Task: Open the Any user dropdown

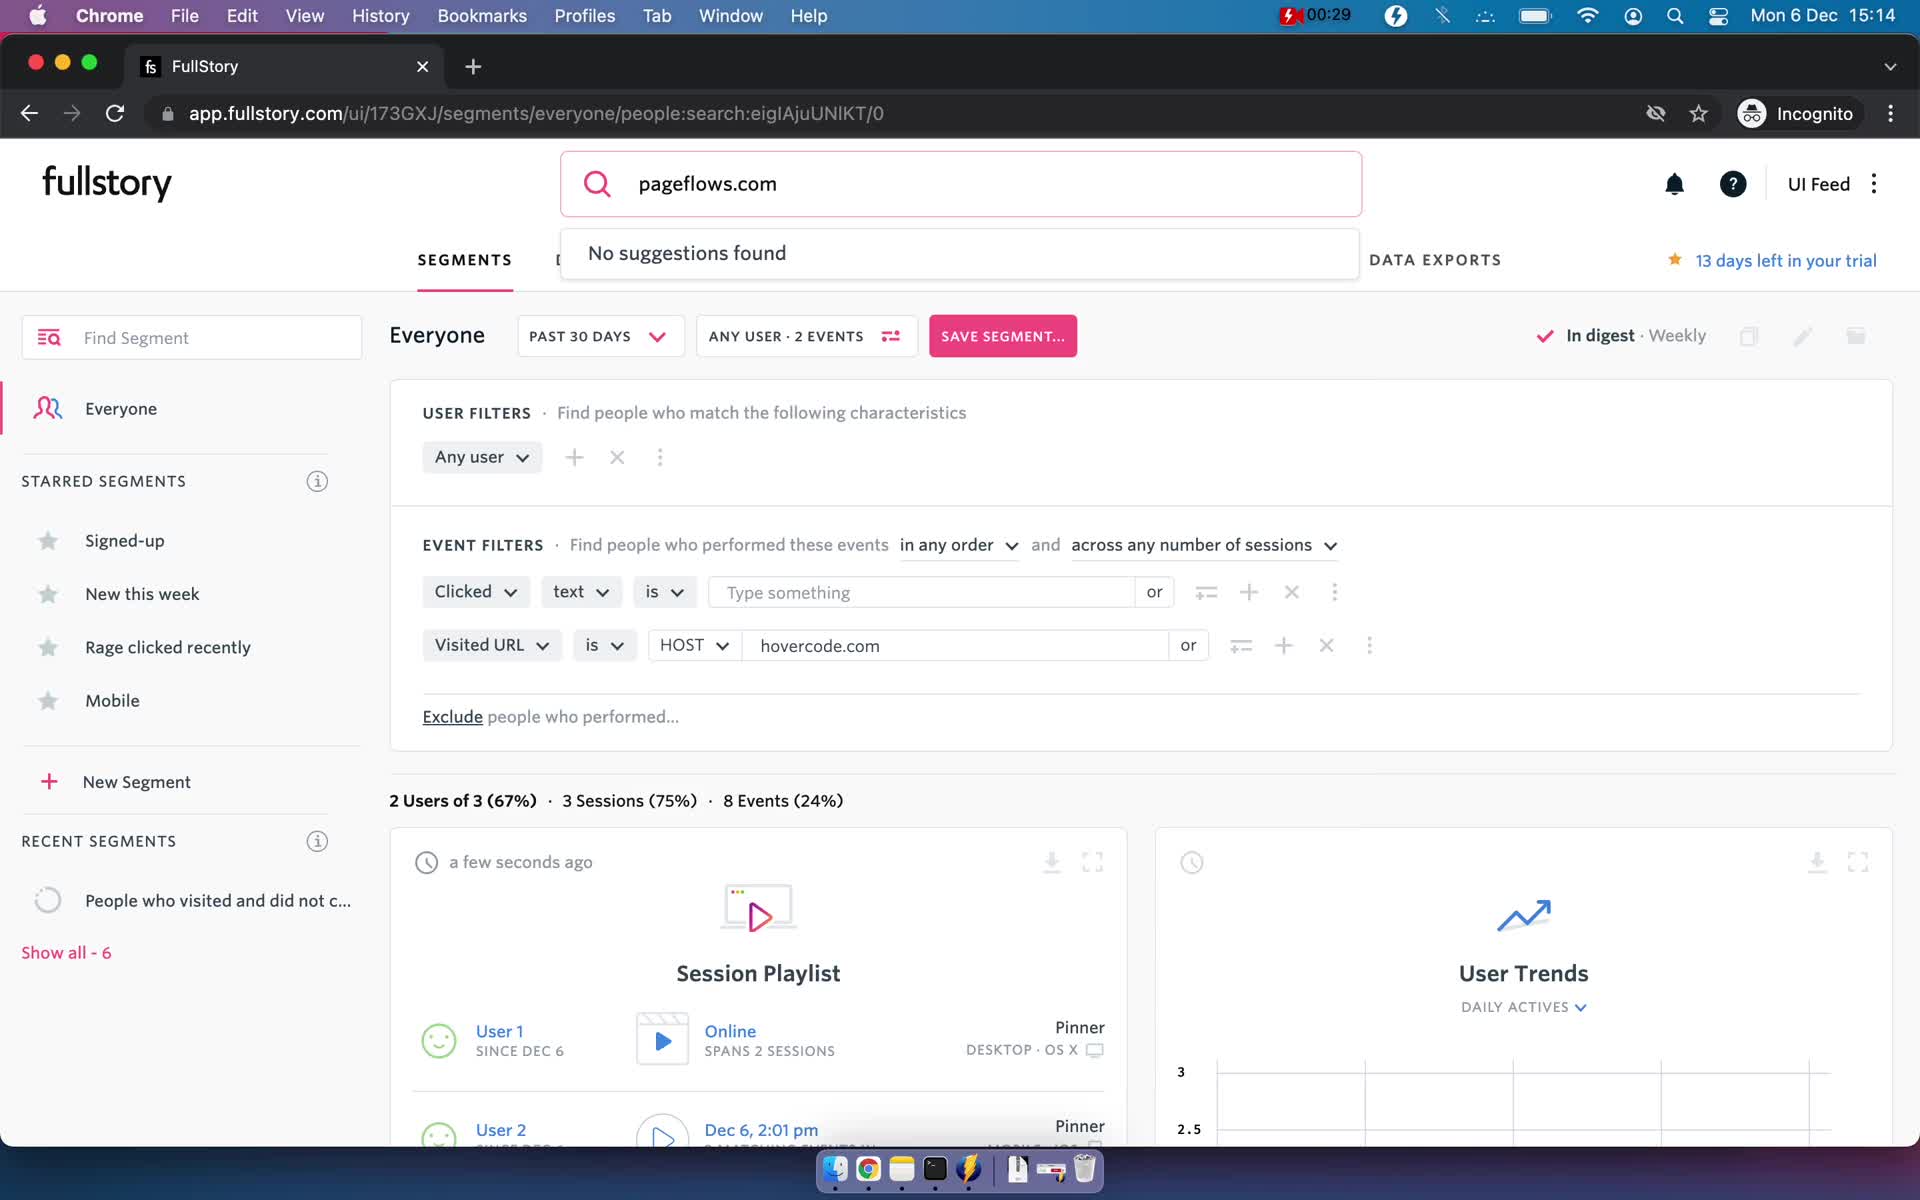Action: point(482,457)
